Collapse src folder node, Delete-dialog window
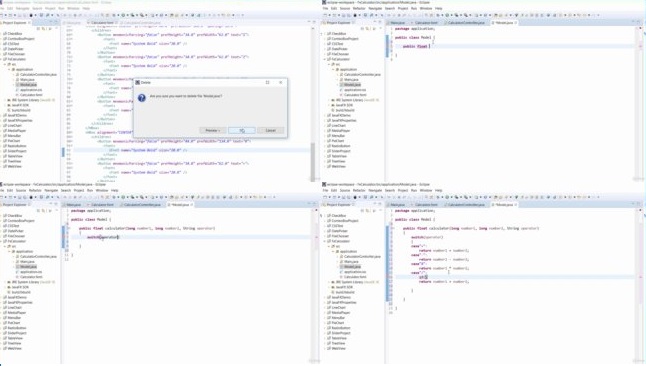Screen dimensions: 646x366 (5, 64)
